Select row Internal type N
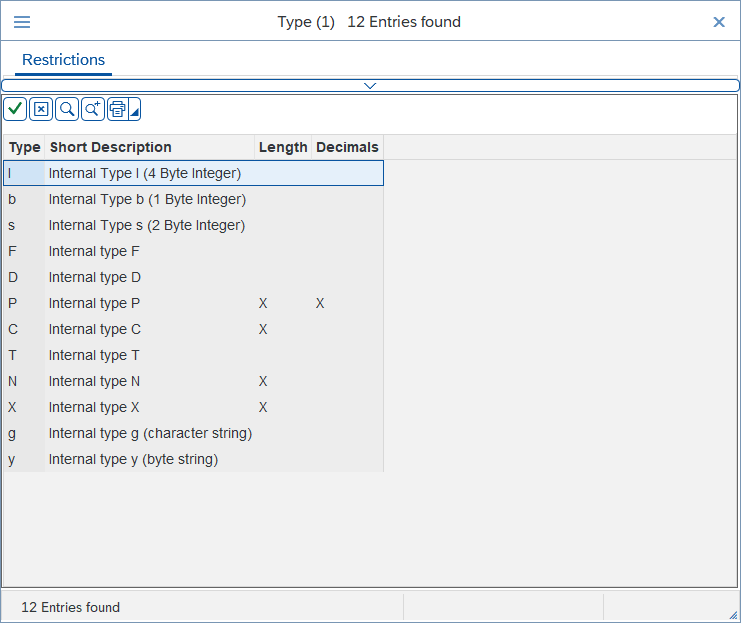Viewport: 741px width, 623px height. pyautogui.click(x=194, y=381)
